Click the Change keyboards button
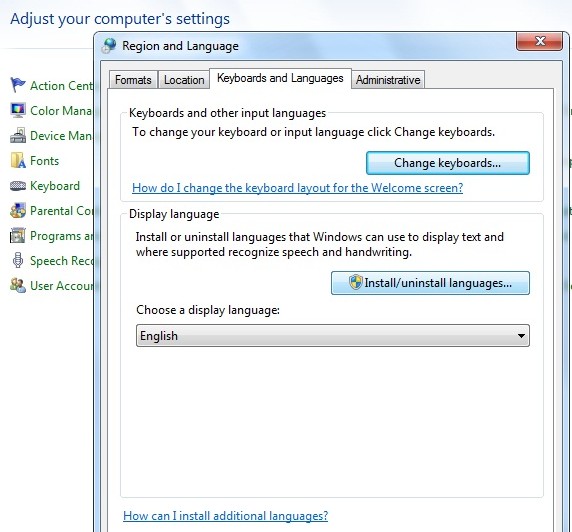 point(448,163)
